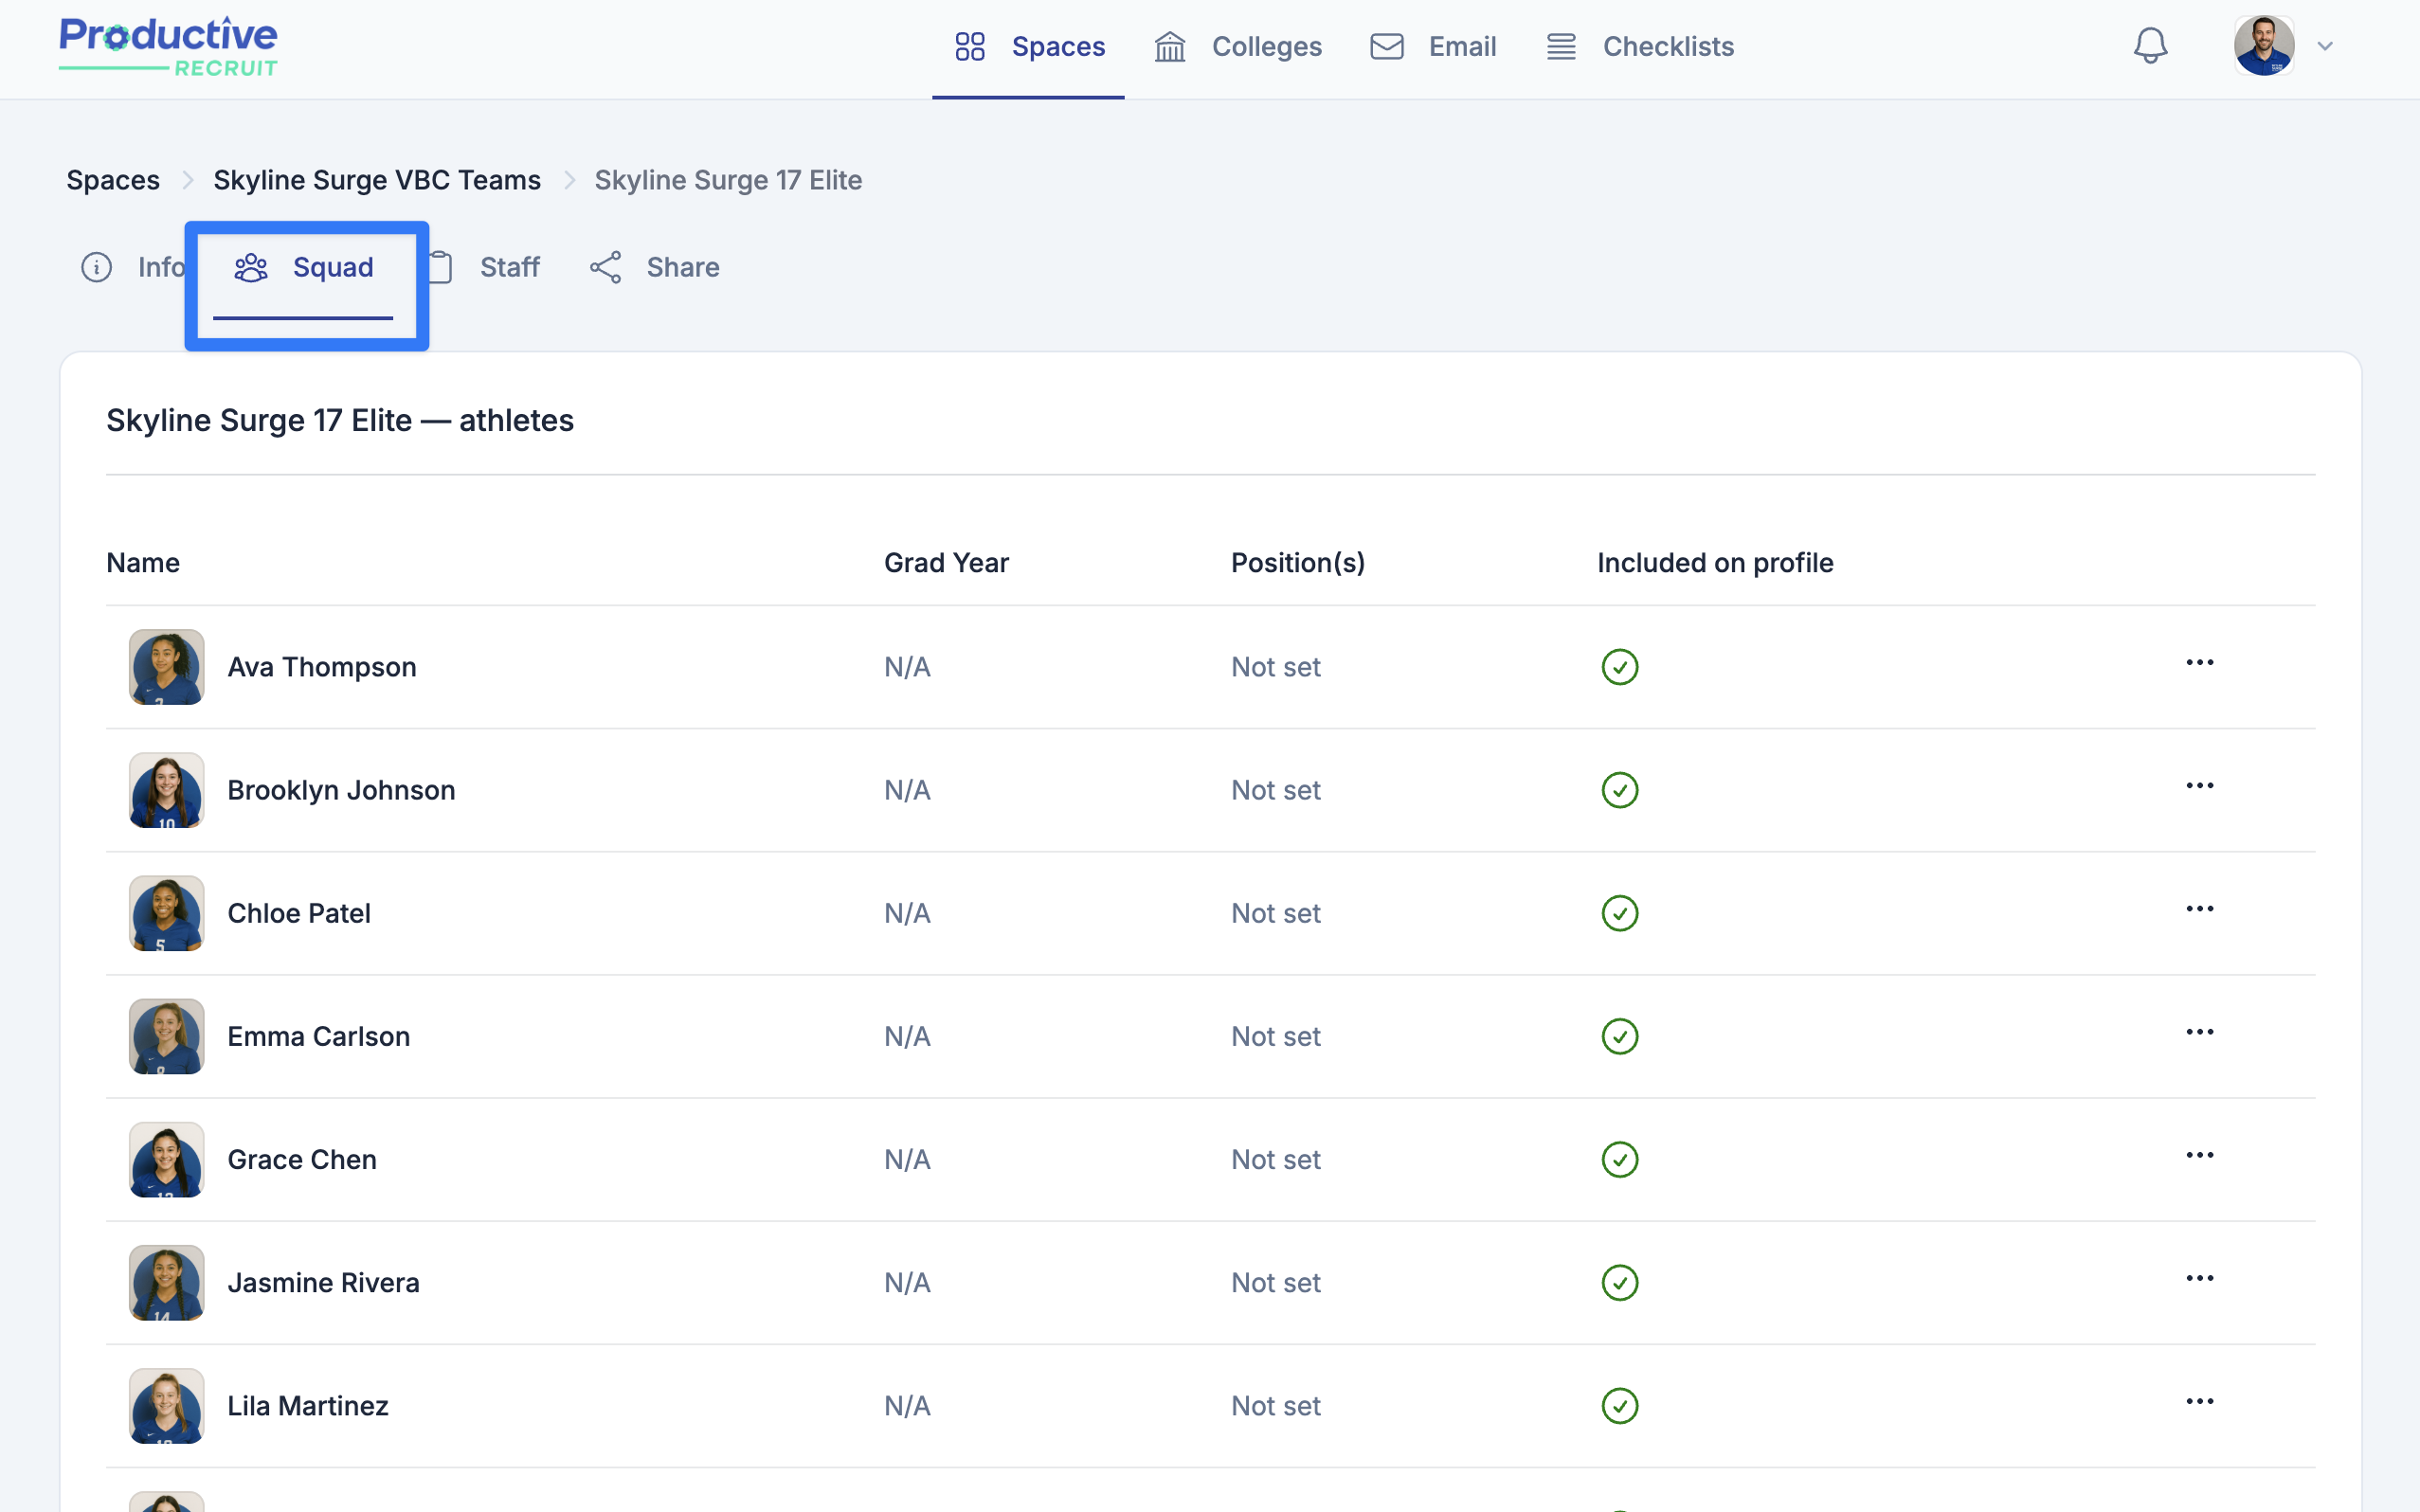The image size is (2420, 1512).
Task: Open more options for Emma Carlson
Action: point(2199,1032)
